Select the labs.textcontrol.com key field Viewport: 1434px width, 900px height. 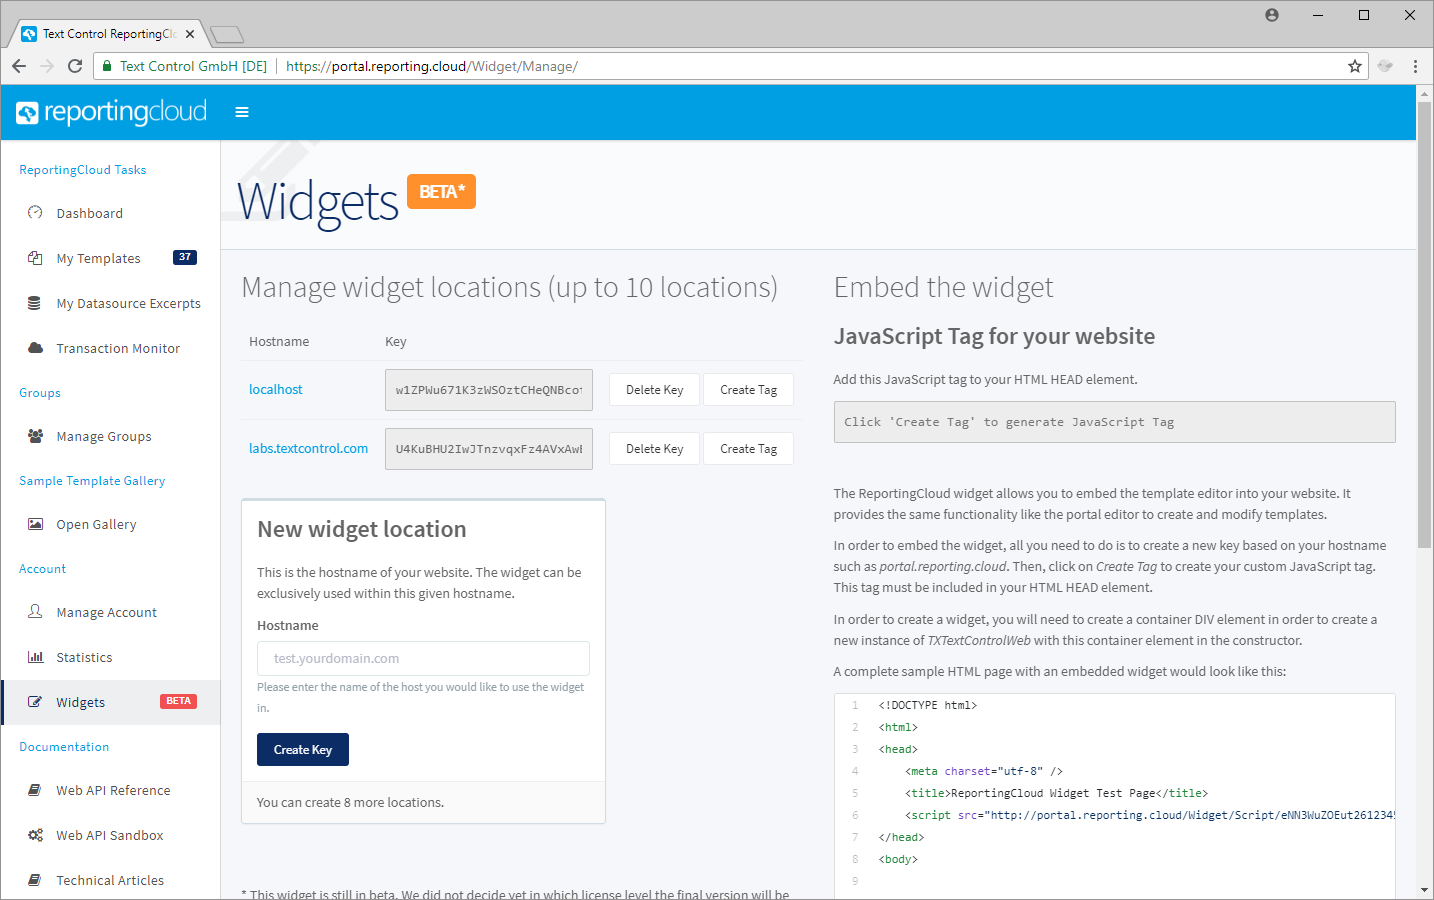[x=489, y=449]
